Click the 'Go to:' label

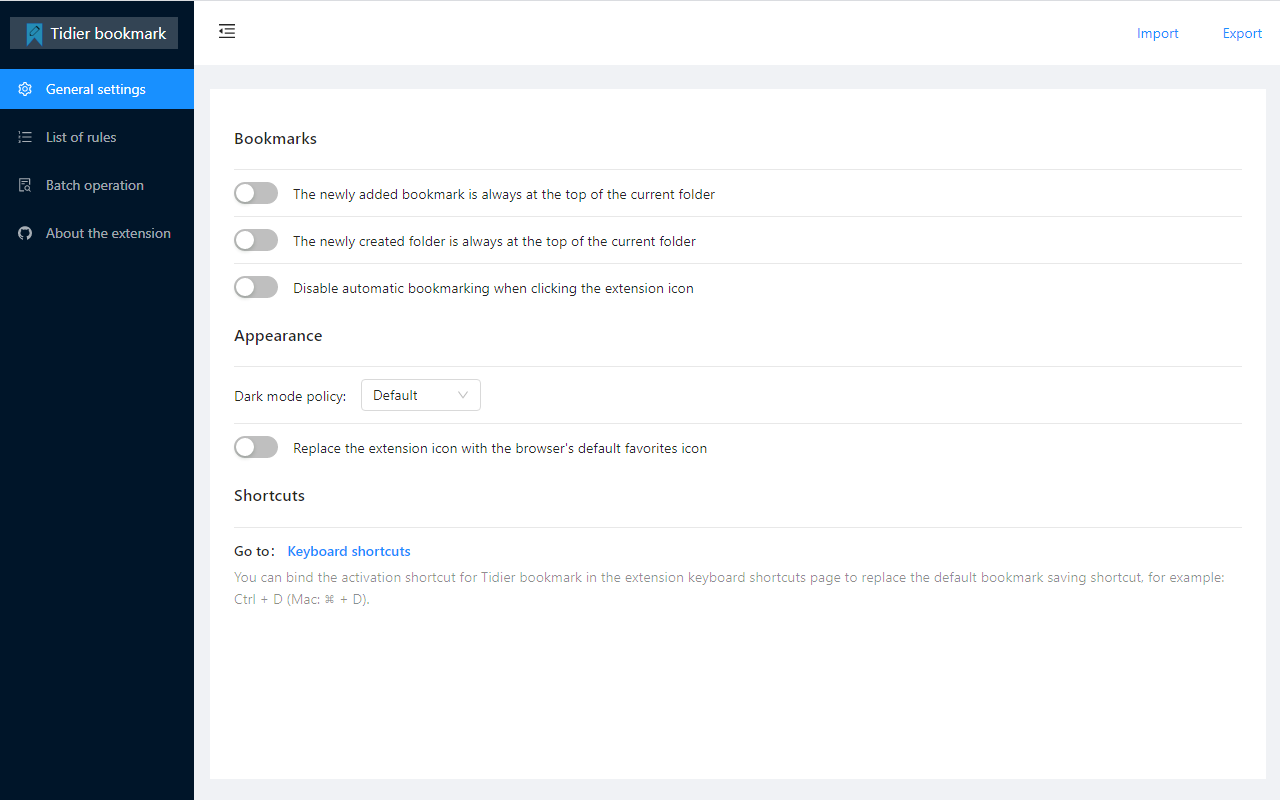coord(254,551)
